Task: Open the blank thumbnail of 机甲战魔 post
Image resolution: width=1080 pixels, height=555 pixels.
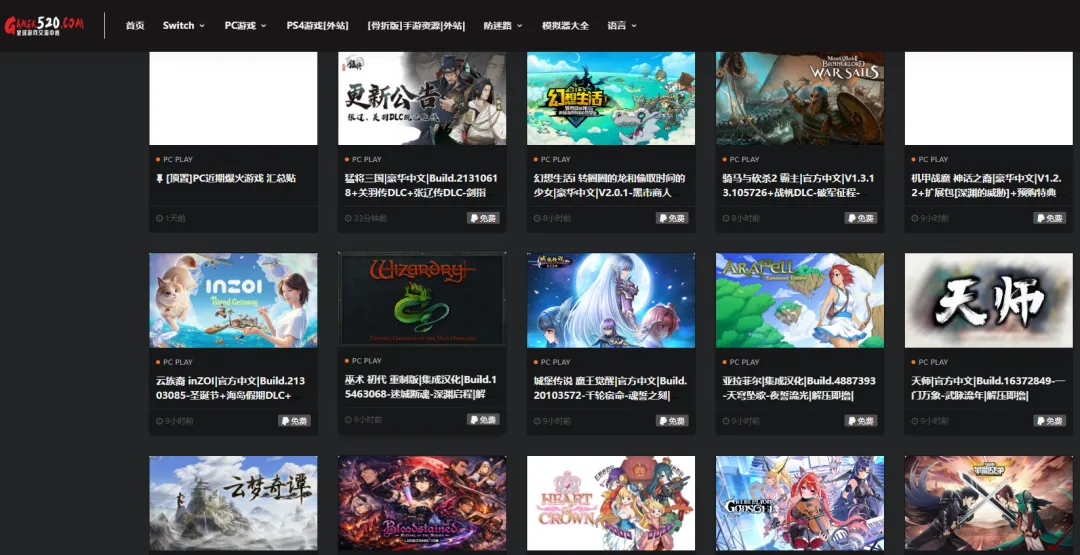Action: (988, 98)
